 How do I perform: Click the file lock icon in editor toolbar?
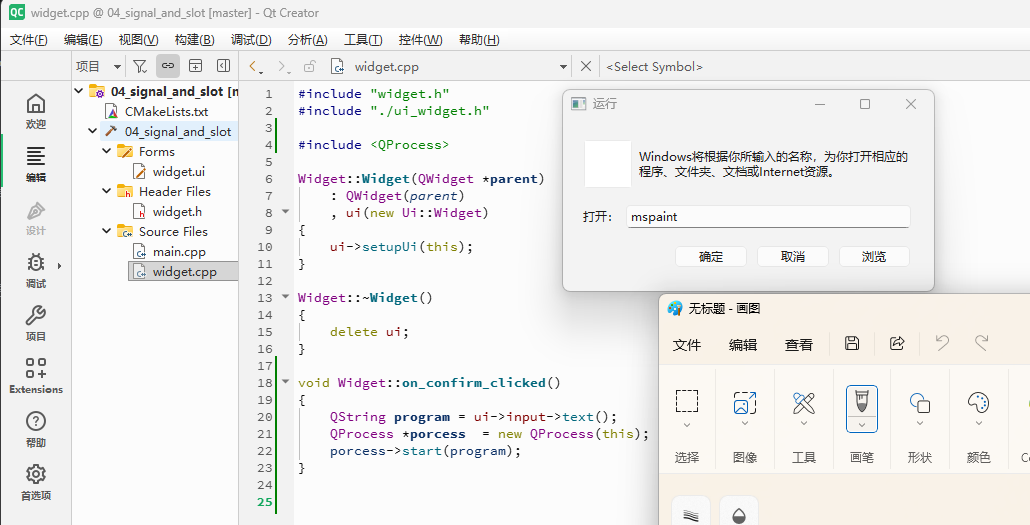coord(309,66)
